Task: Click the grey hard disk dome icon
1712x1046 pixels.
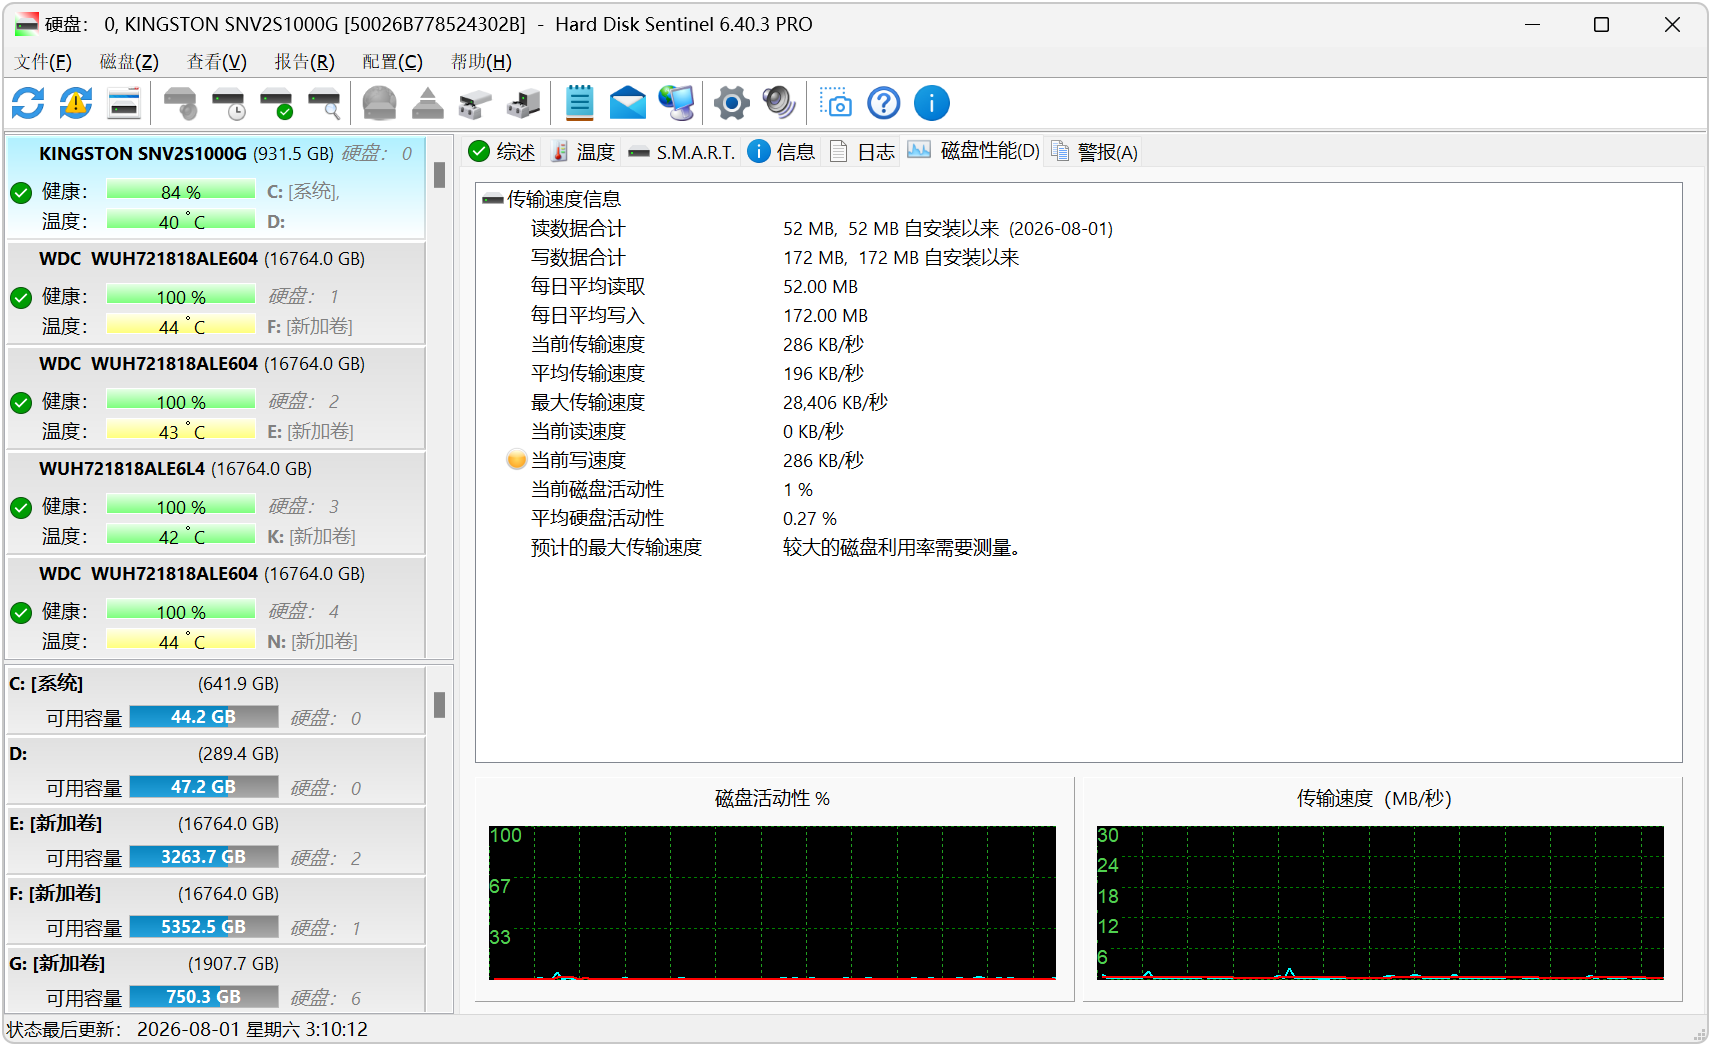Action: click(x=380, y=103)
